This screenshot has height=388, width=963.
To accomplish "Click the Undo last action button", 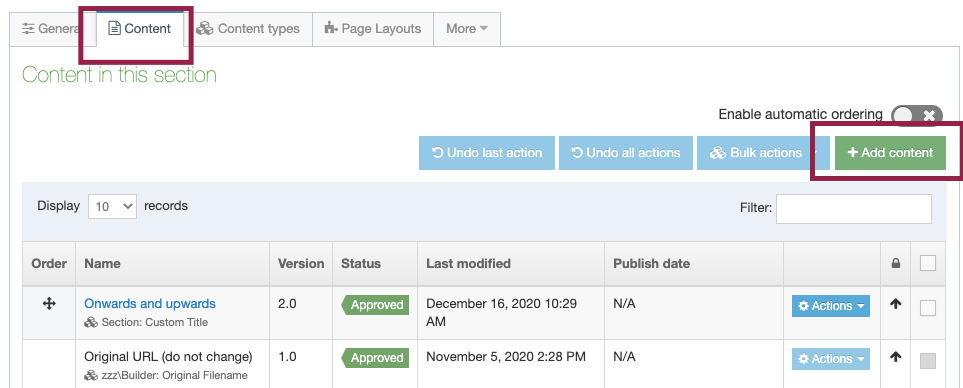I will tap(487, 153).
